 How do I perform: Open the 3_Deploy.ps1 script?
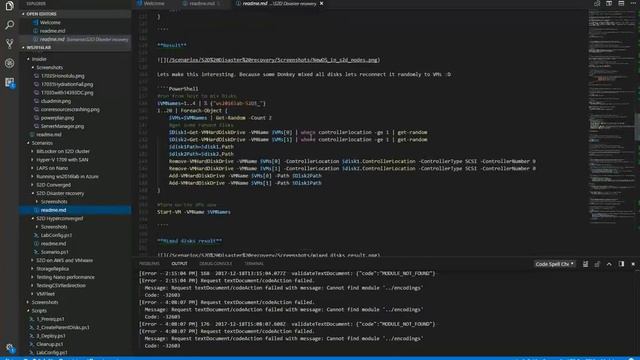tap(51, 336)
